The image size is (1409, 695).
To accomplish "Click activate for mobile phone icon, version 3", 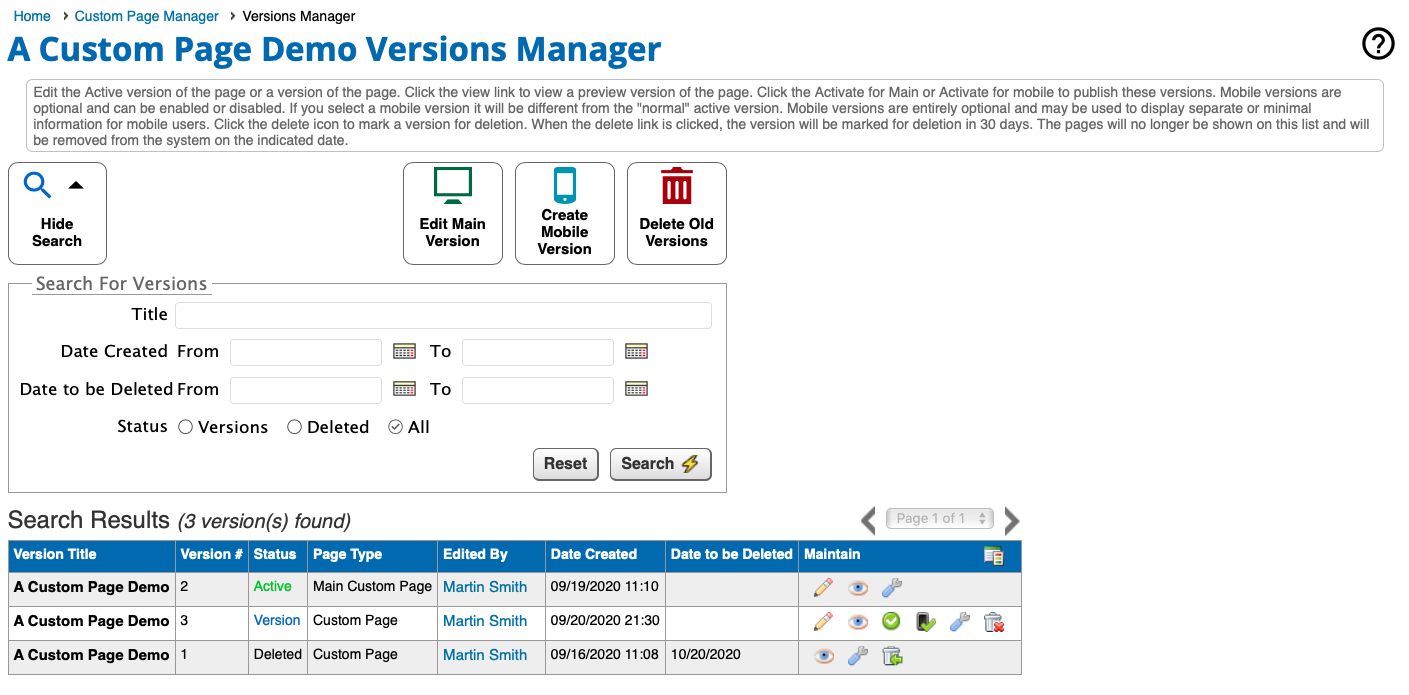I will point(925,622).
